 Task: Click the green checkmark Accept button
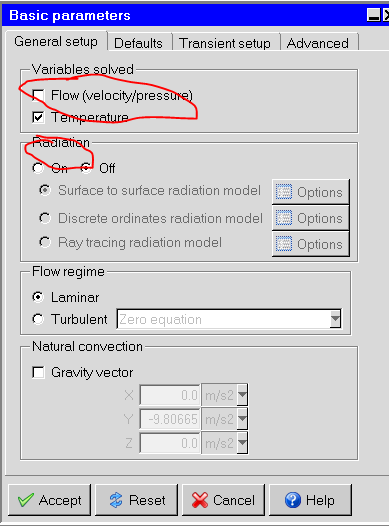click(x=49, y=500)
